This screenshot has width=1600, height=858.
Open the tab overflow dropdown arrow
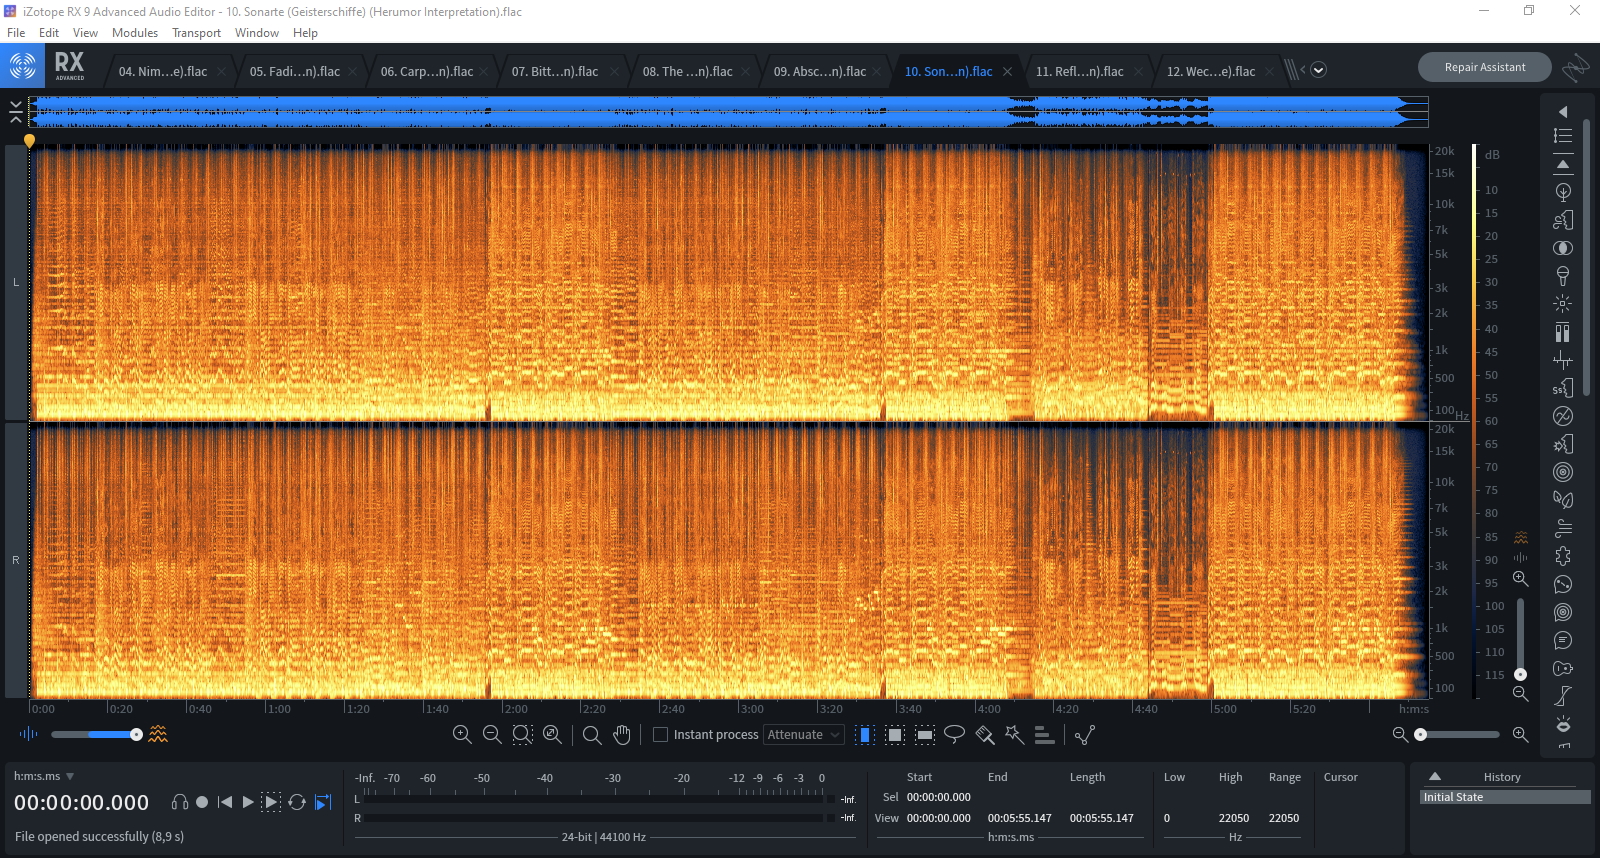click(x=1318, y=70)
